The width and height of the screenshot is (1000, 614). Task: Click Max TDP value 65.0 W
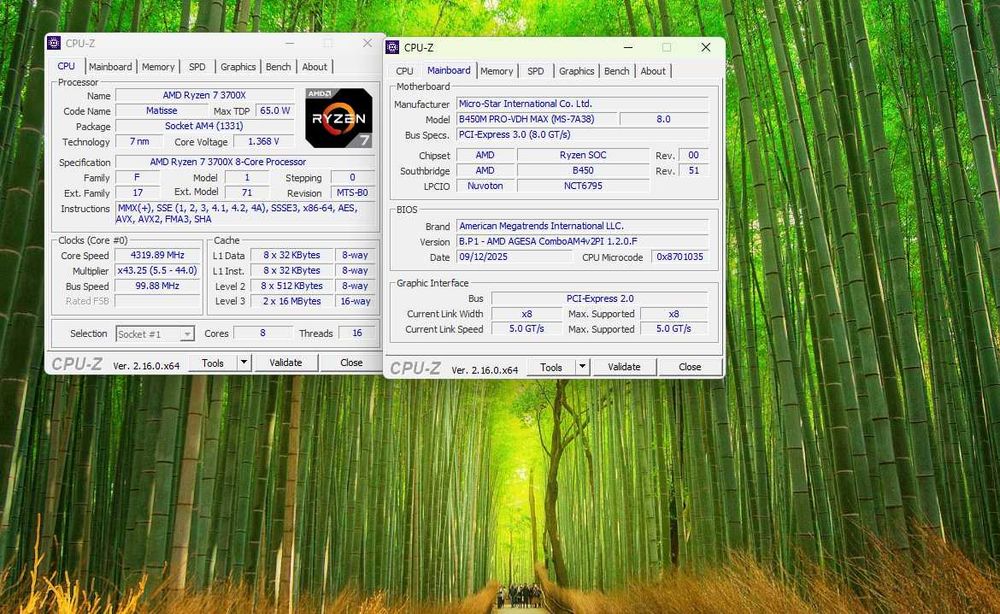click(275, 110)
